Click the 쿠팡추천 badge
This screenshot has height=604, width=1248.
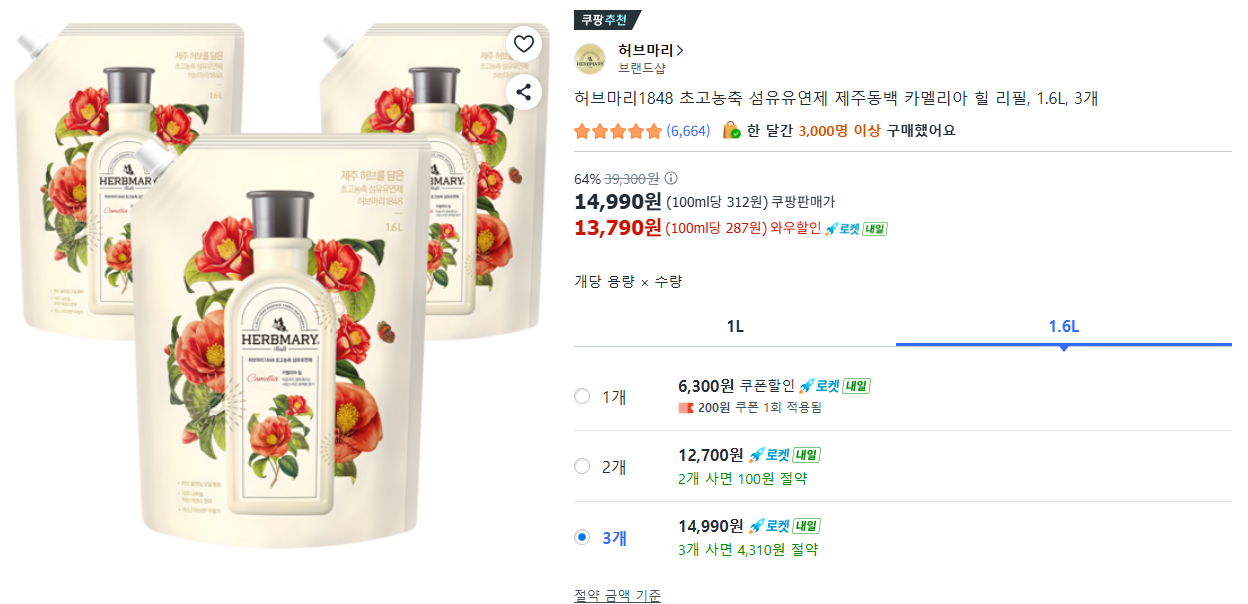click(x=606, y=19)
